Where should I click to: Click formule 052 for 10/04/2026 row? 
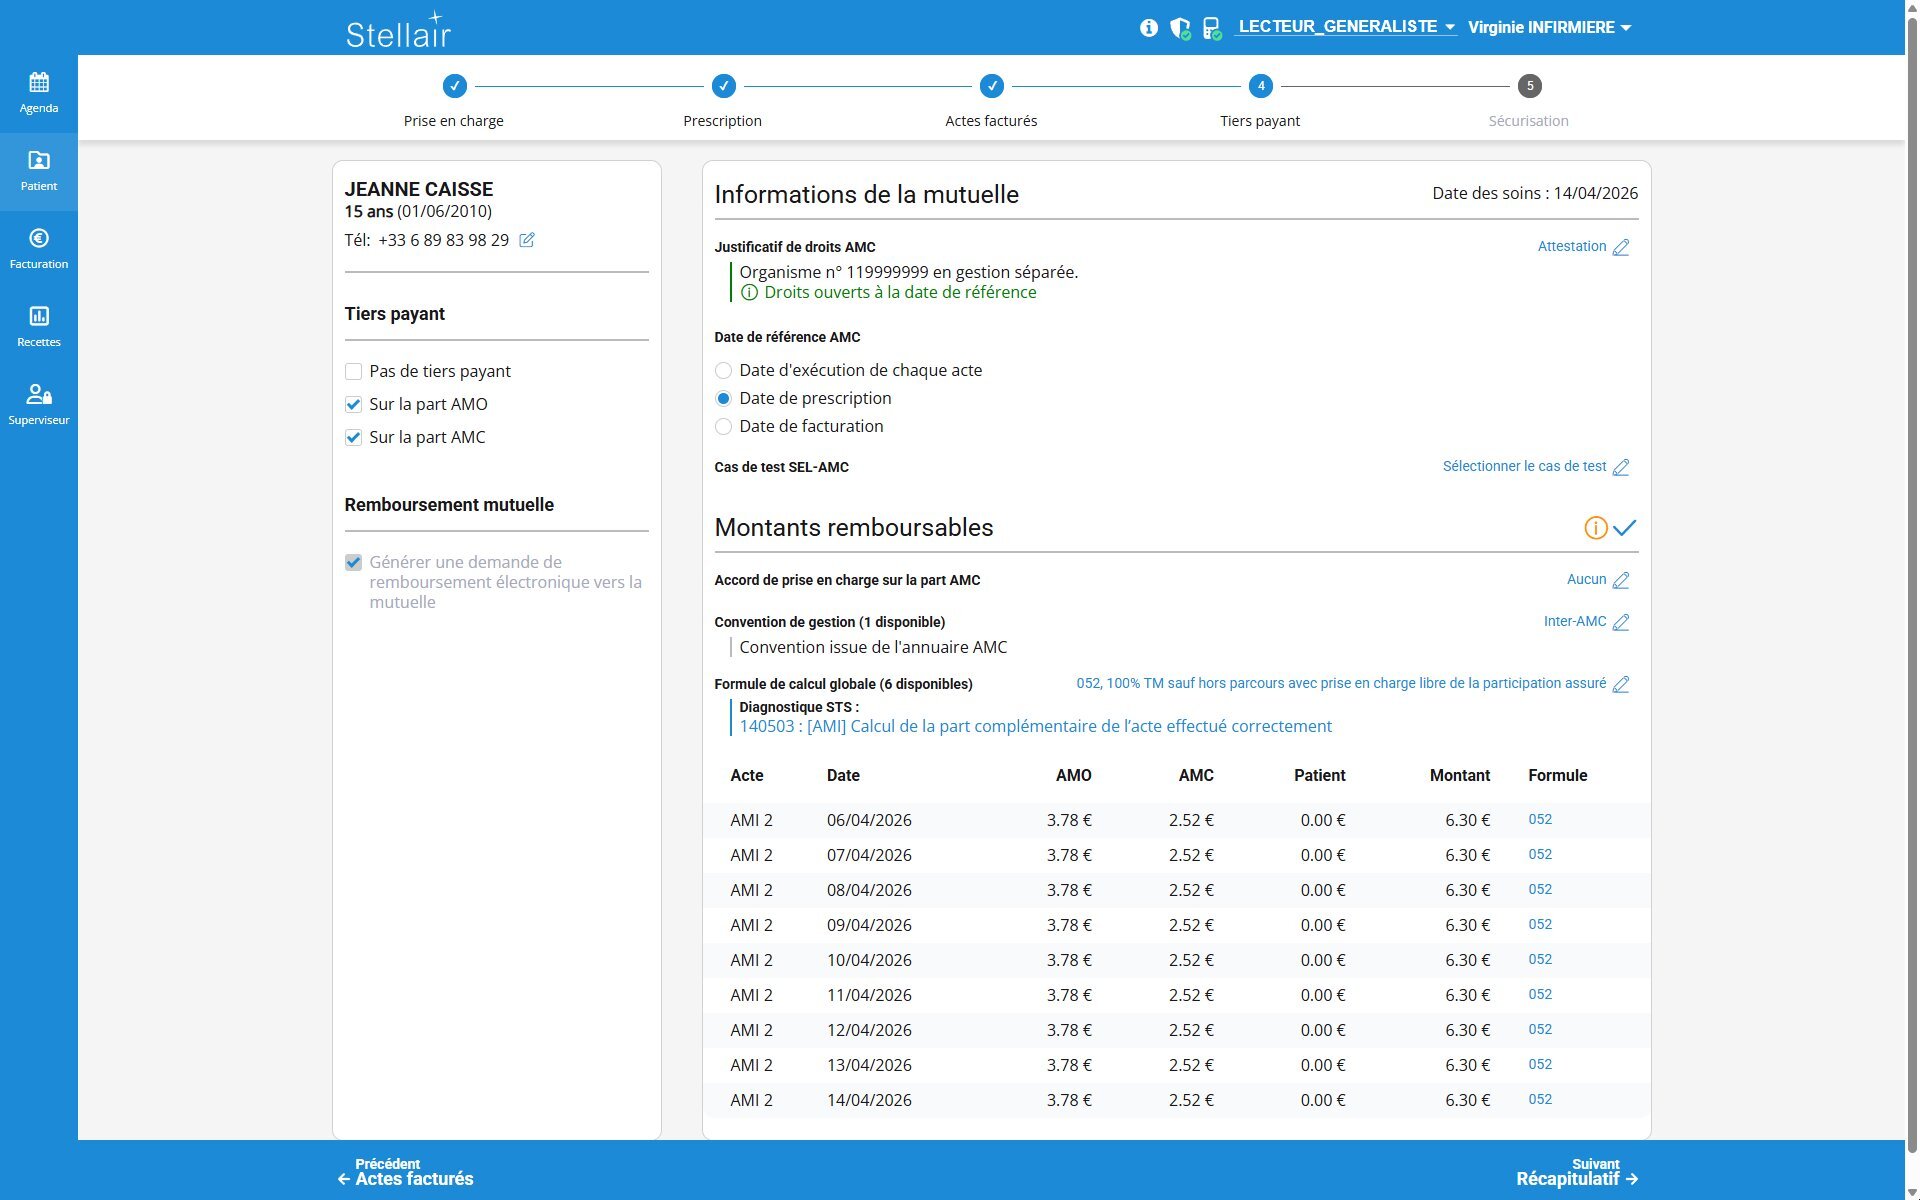[1540, 960]
